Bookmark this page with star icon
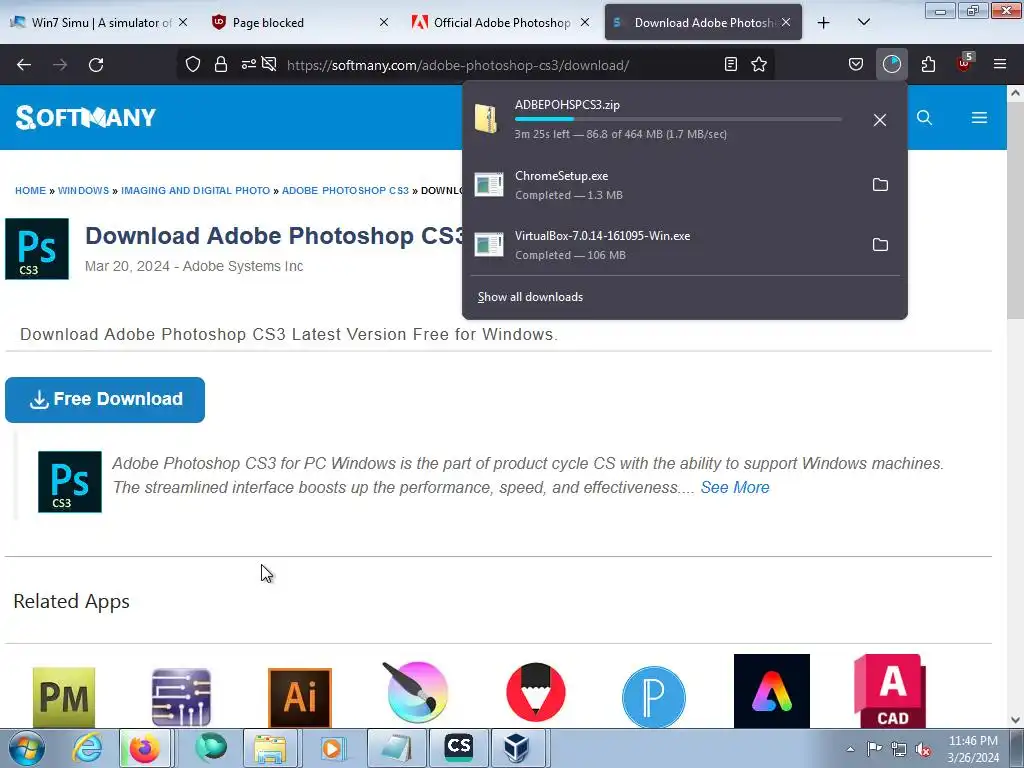This screenshot has width=1024, height=768. [x=759, y=64]
